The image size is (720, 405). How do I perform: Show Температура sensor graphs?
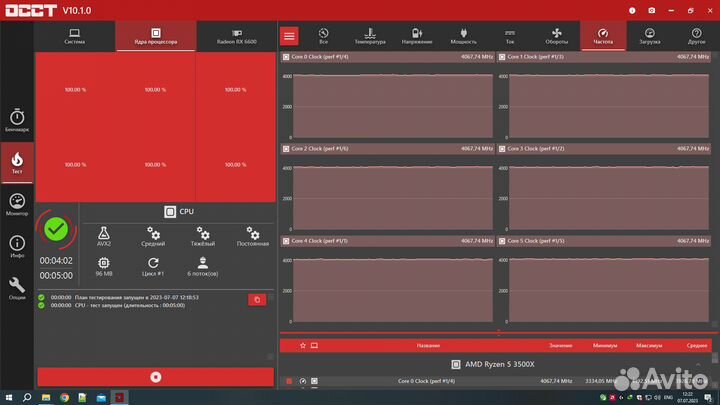[x=369, y=36]
